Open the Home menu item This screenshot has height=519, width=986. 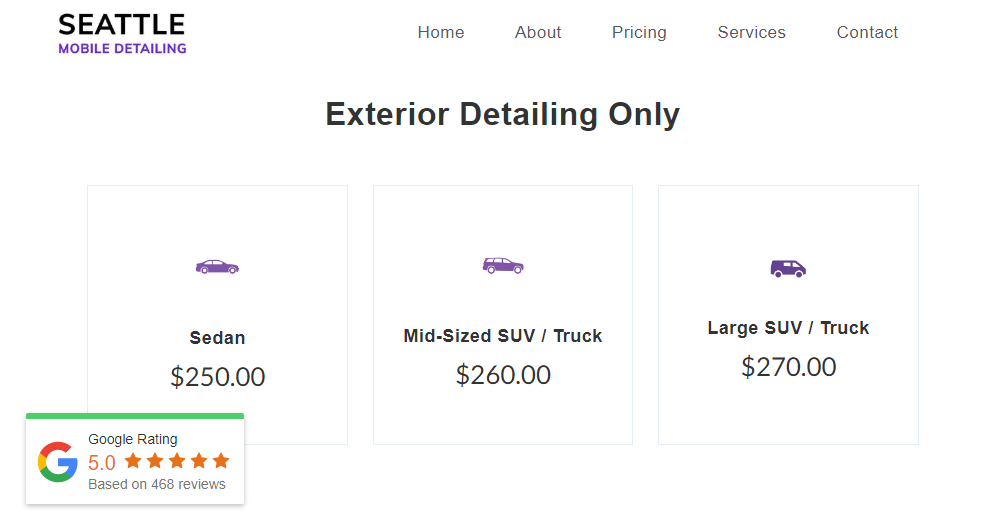[441, 32]
